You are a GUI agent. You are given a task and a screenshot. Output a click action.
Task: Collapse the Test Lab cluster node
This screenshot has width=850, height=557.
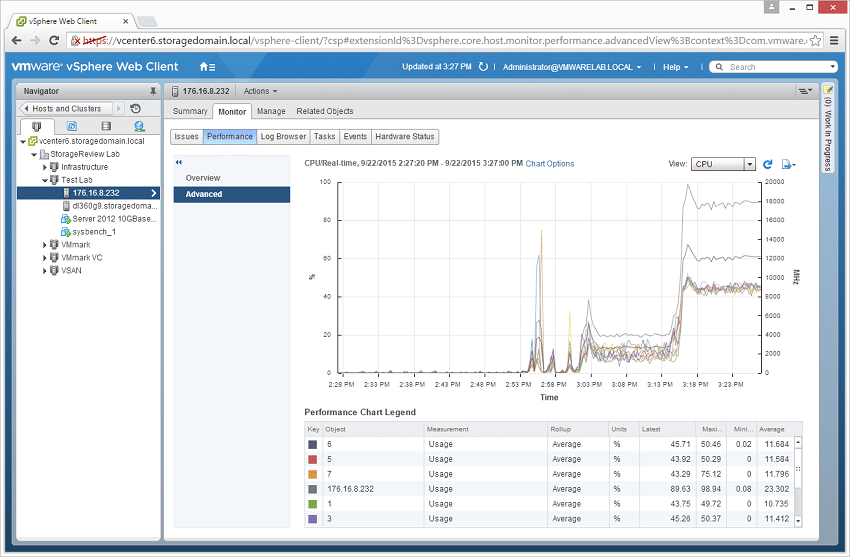[44, 180]
